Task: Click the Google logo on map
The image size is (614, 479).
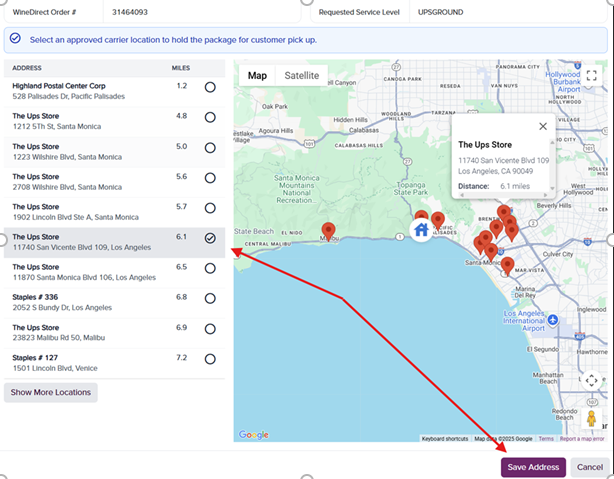Action: click(x=254, y=434)
